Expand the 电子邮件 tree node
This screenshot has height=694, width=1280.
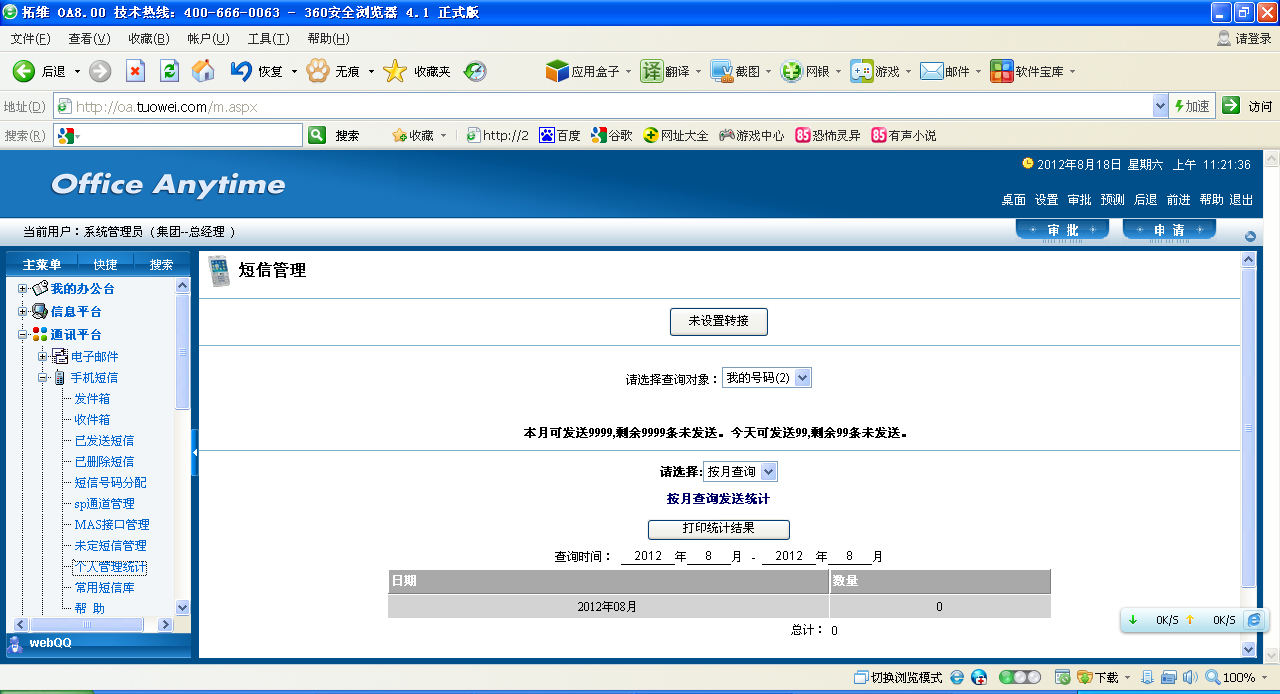(43, 357)
